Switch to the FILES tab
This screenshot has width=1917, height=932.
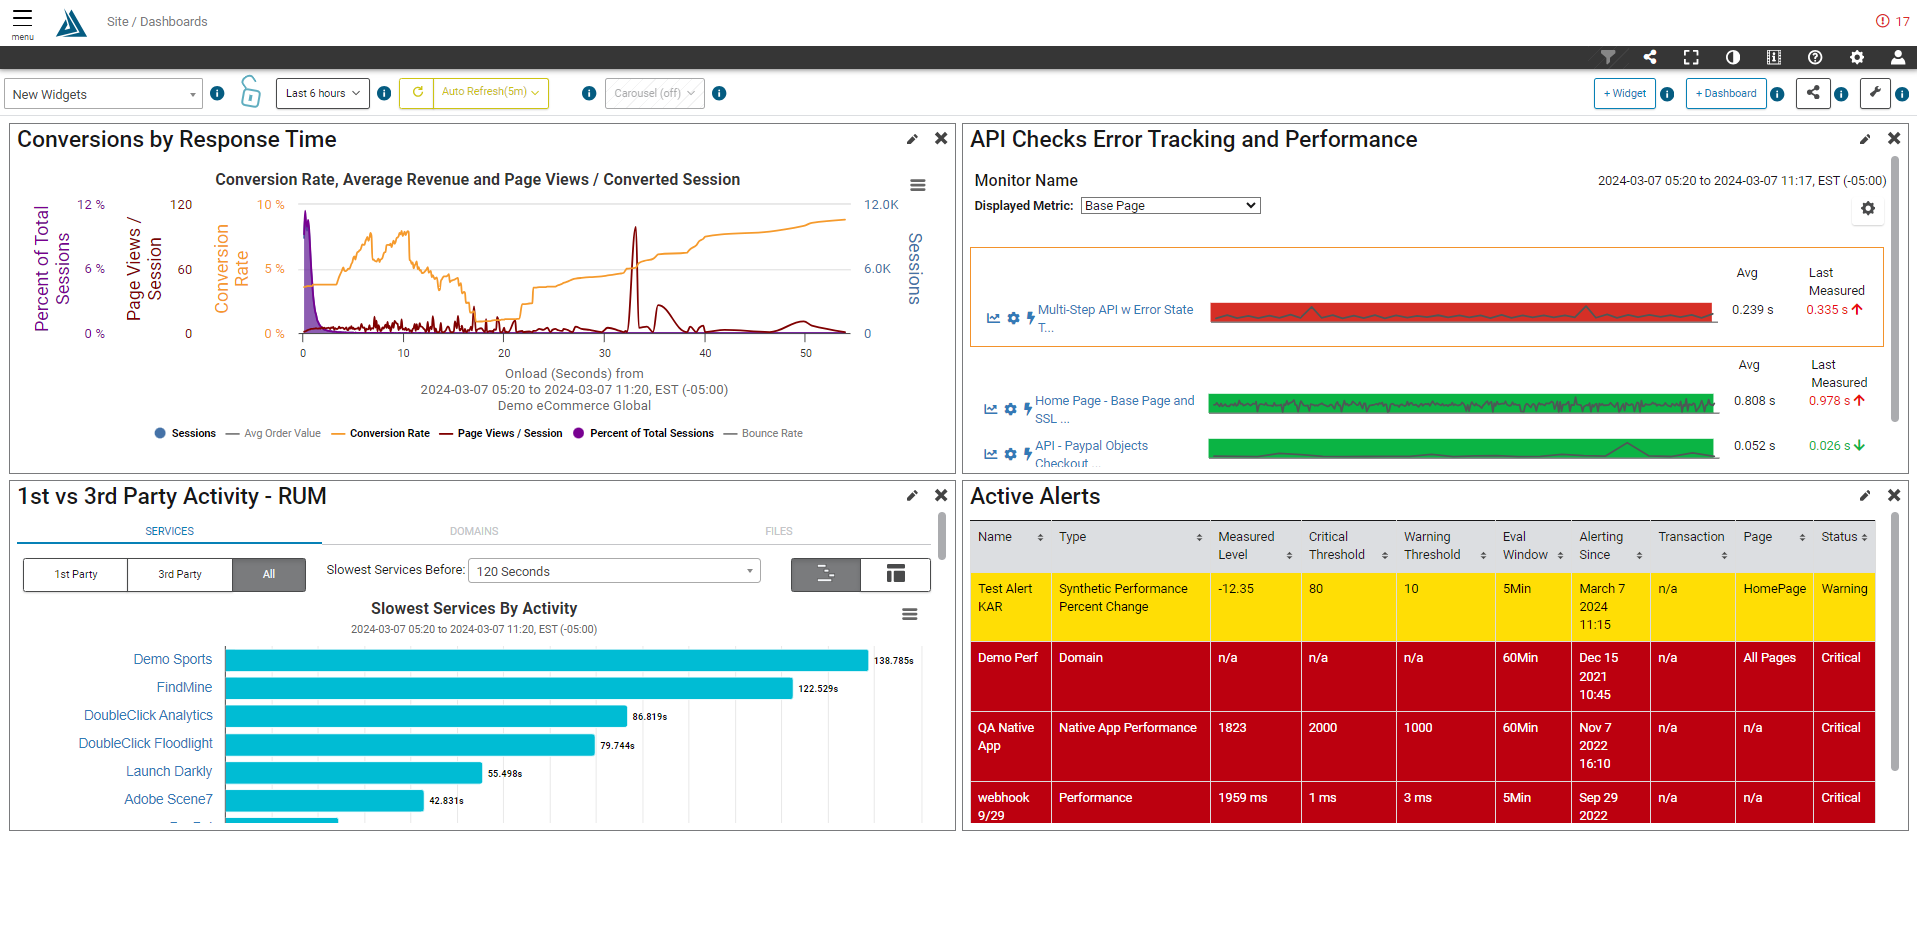(778, 531)
